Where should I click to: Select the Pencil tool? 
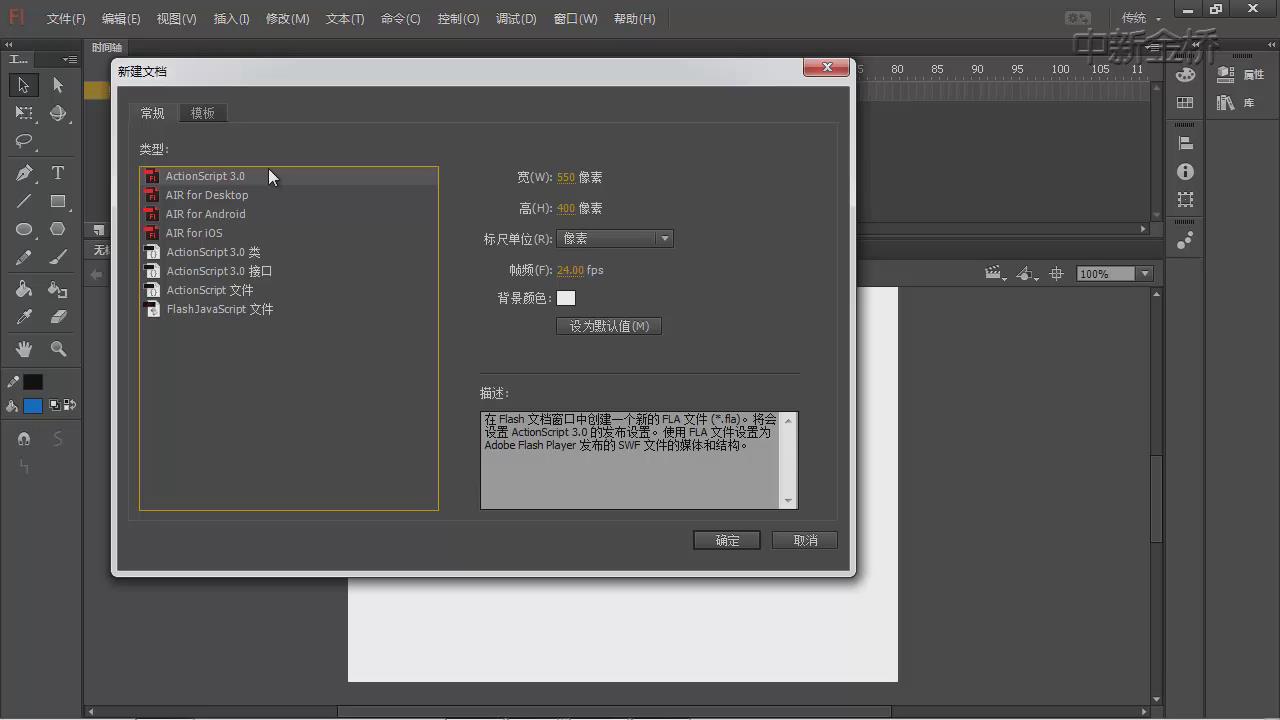point(24,257)
